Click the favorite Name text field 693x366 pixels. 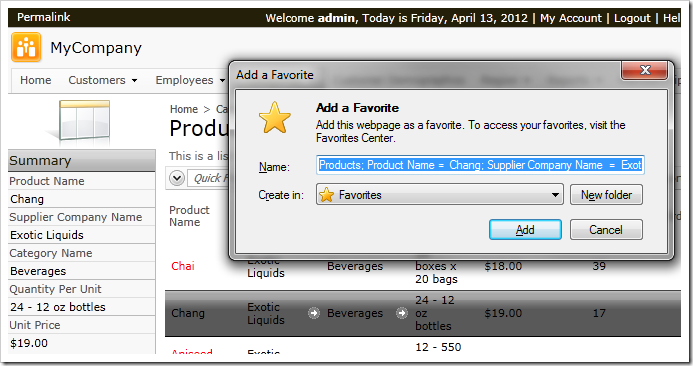tap(480, 165)
